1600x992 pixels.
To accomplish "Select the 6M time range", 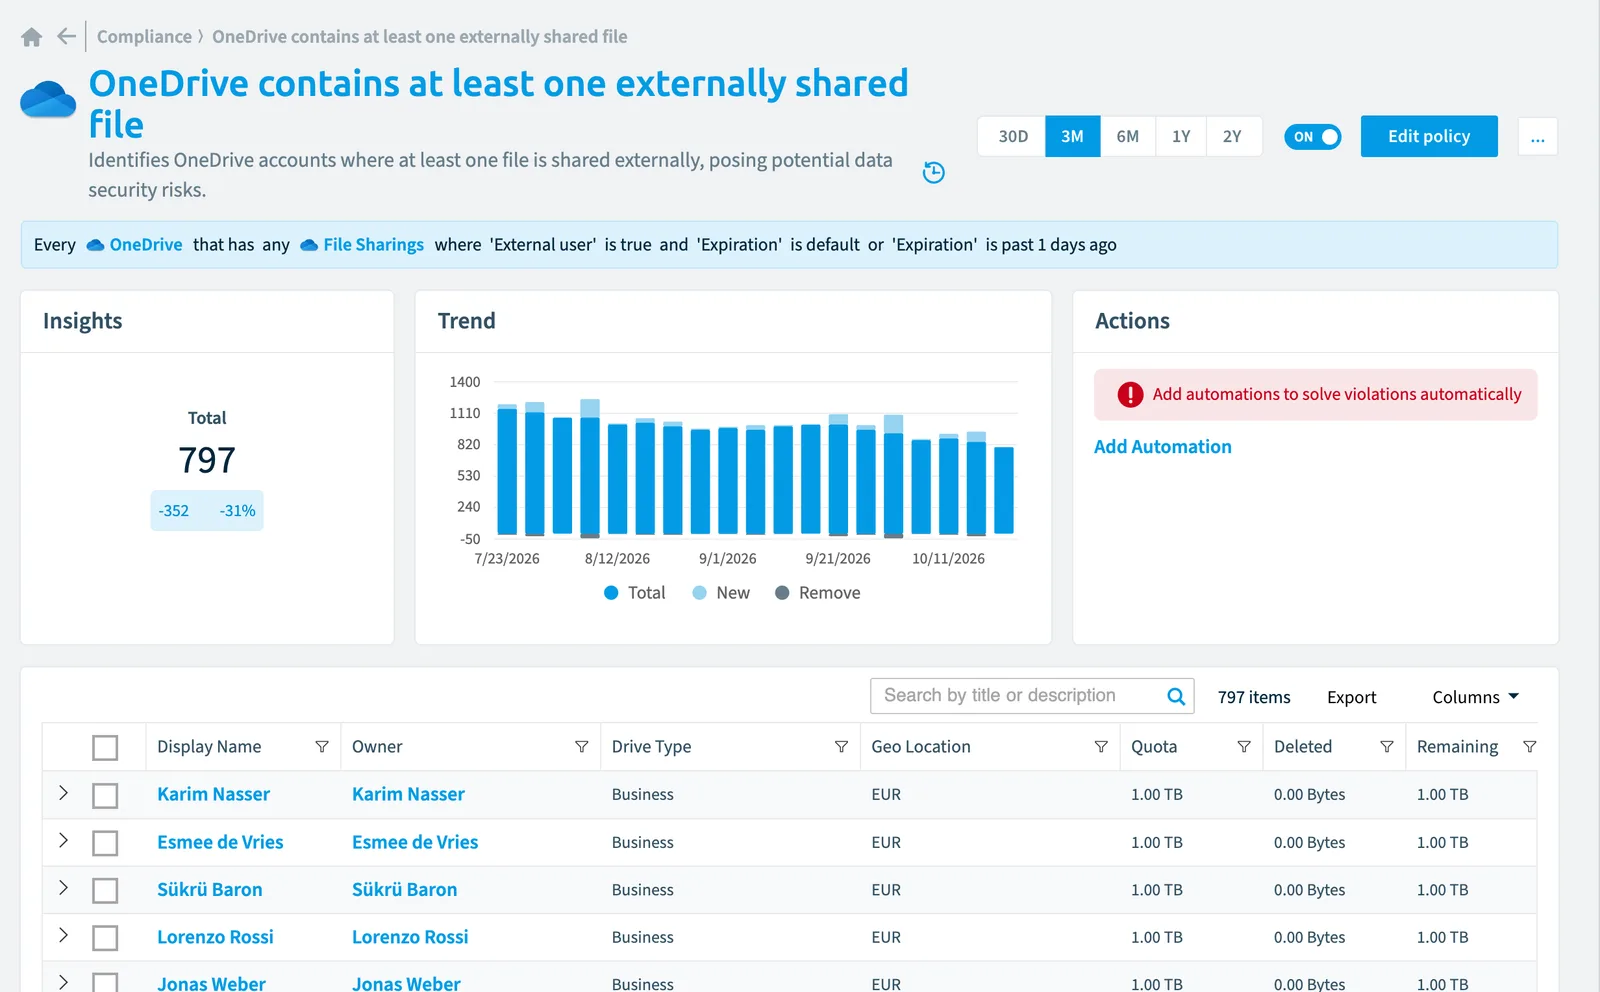I will 1128,137.
